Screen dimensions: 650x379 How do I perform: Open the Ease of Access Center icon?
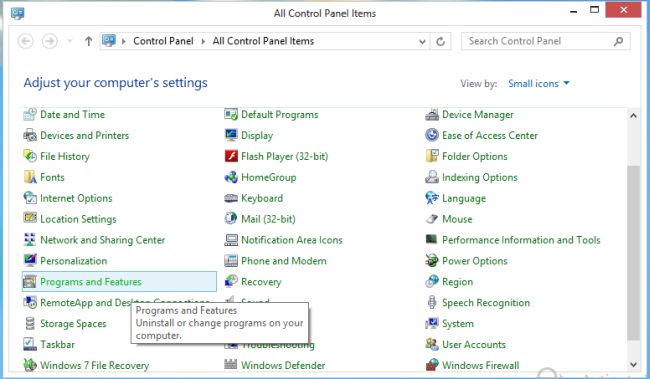[432, 135]
